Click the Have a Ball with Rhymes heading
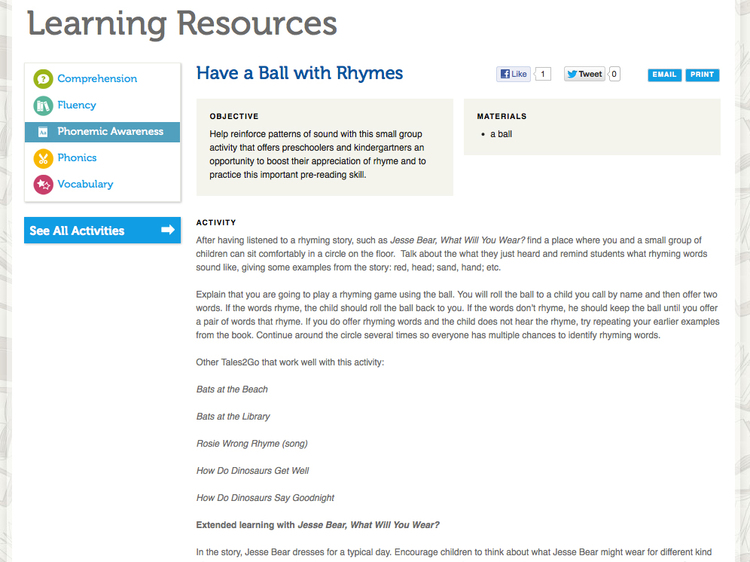 pyautogui.click(x=299, y=73)
